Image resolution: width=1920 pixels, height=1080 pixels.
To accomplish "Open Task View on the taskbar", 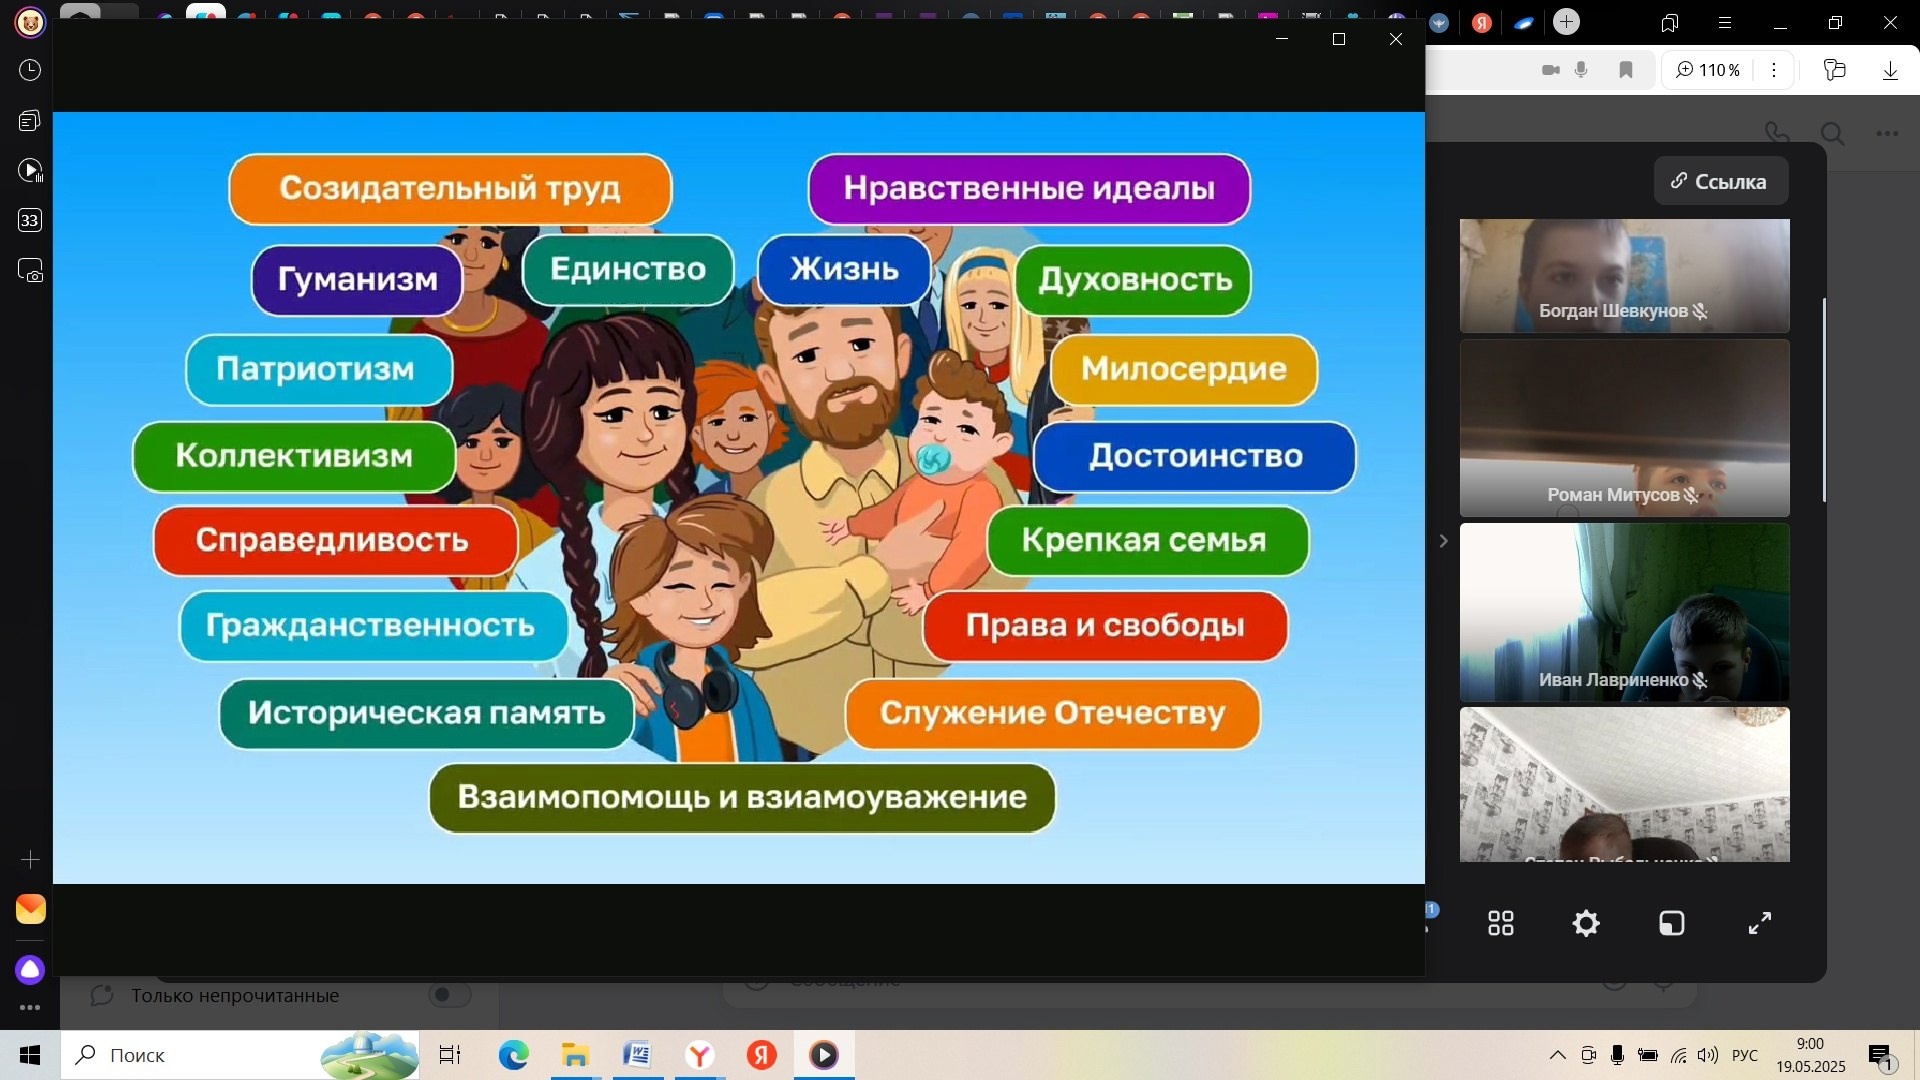I will tap(450, 1055).
